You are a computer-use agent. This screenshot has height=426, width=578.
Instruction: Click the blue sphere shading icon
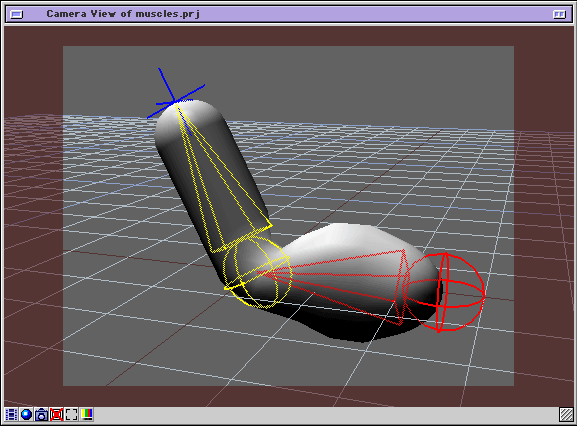[x=26, y=415]
